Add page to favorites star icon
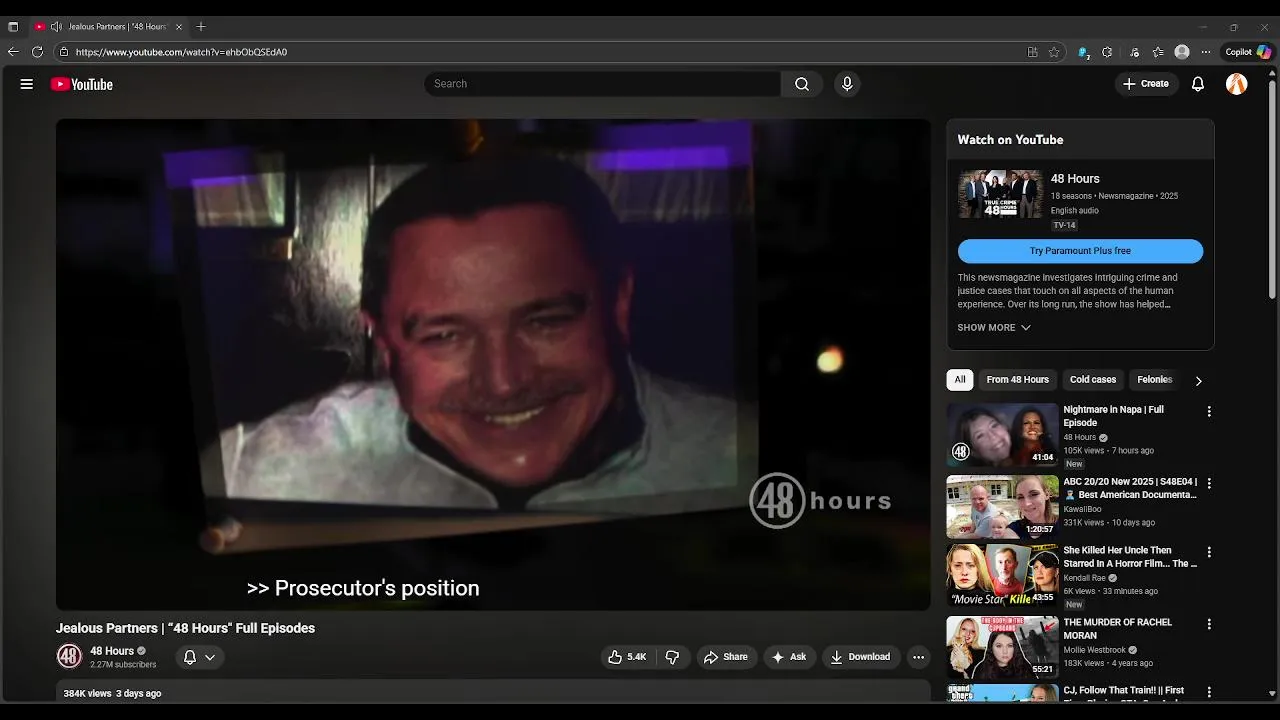 [x=1054, y=52]
